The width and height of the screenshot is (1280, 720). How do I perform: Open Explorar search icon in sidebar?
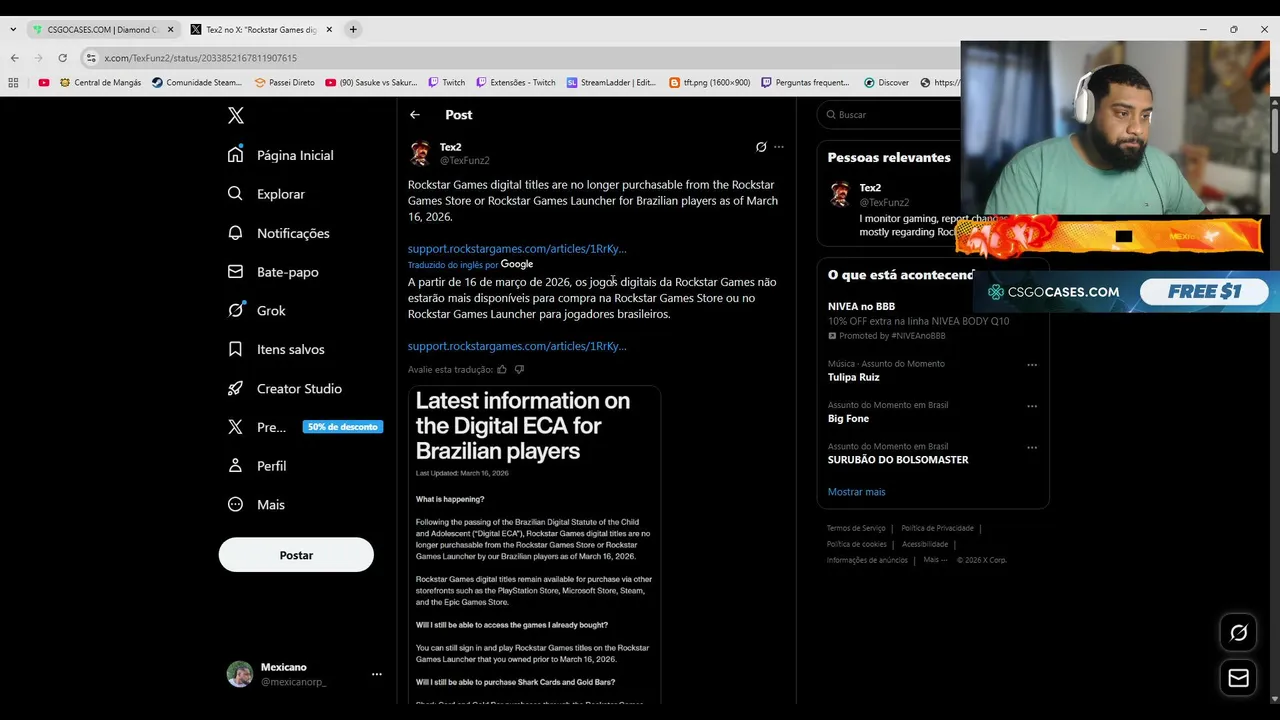[235, 194]
